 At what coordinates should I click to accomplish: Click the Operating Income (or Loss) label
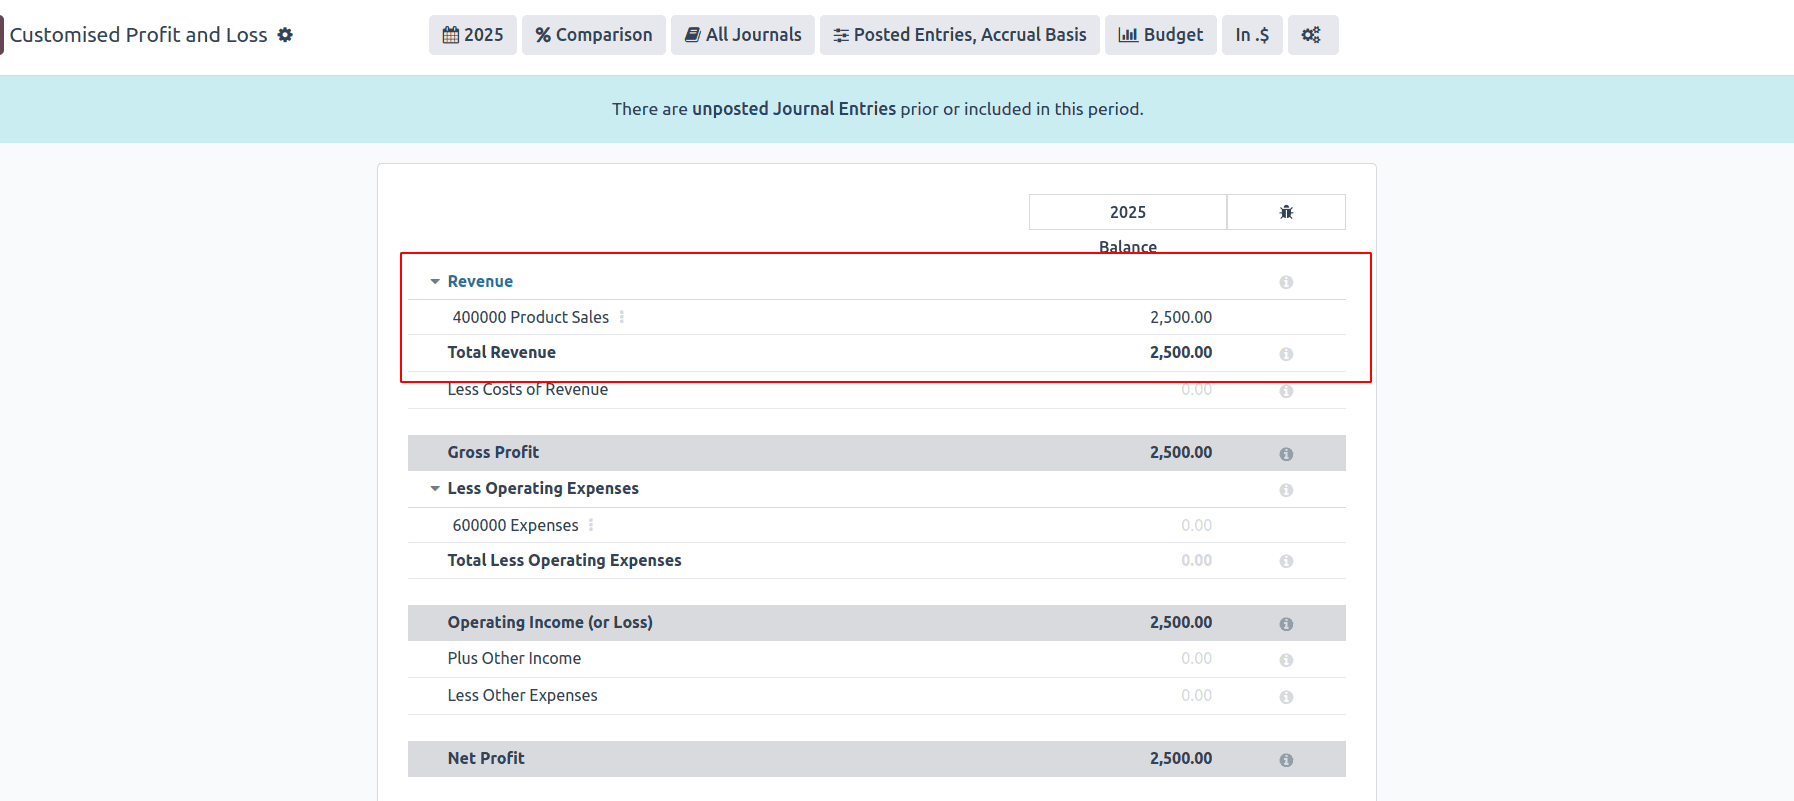tap(550, 622)
